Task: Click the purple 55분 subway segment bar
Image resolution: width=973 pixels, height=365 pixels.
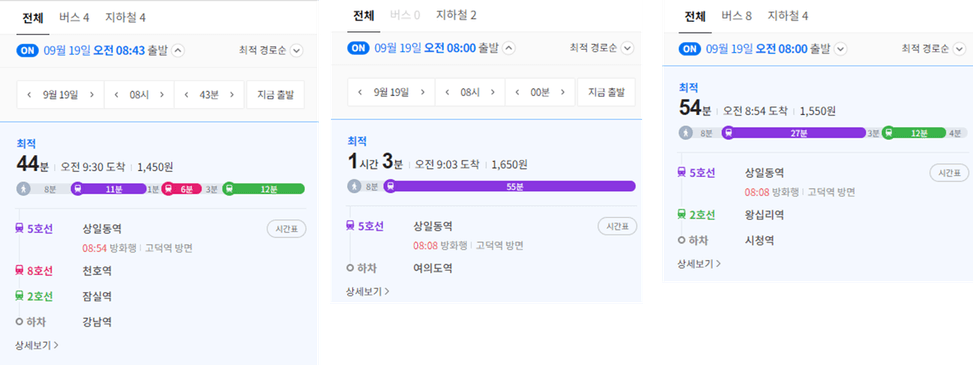Action: [513, 186]
